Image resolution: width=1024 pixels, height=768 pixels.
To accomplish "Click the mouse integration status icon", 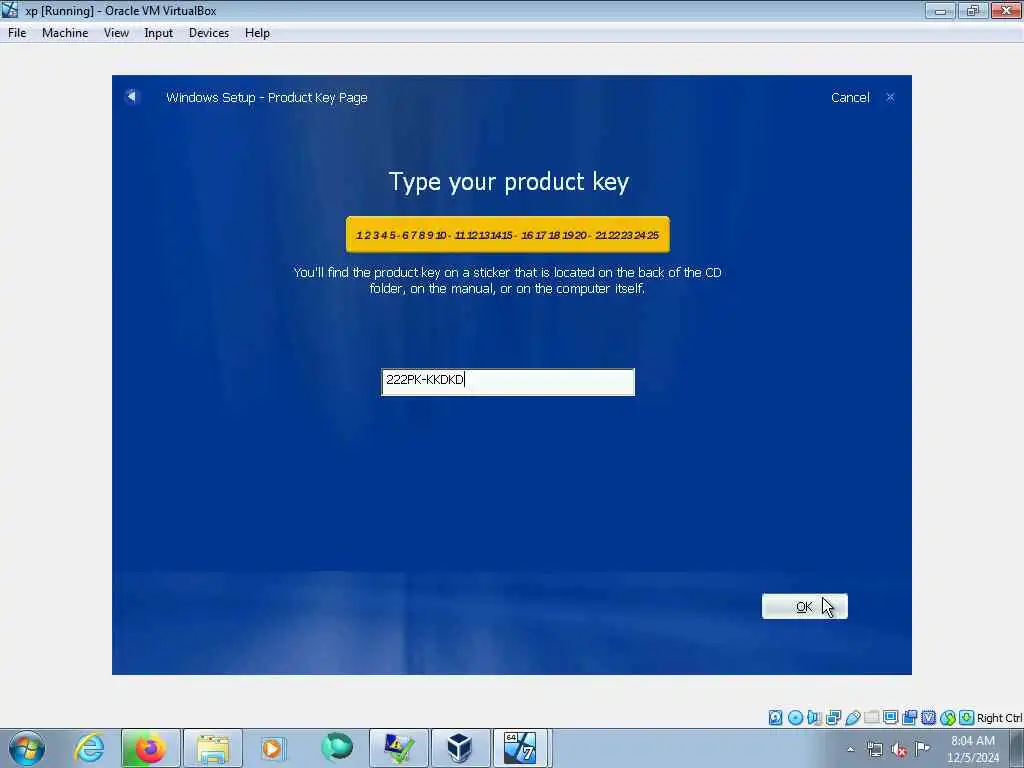I will (x=948, y=718).
